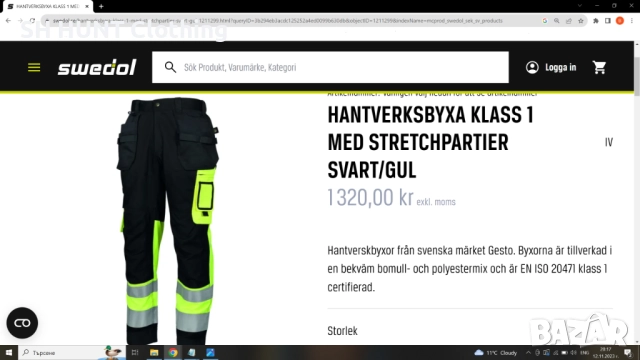Open the weather widget '11°C Cloudy'
The image size is (640, 360).
[496, 353]
